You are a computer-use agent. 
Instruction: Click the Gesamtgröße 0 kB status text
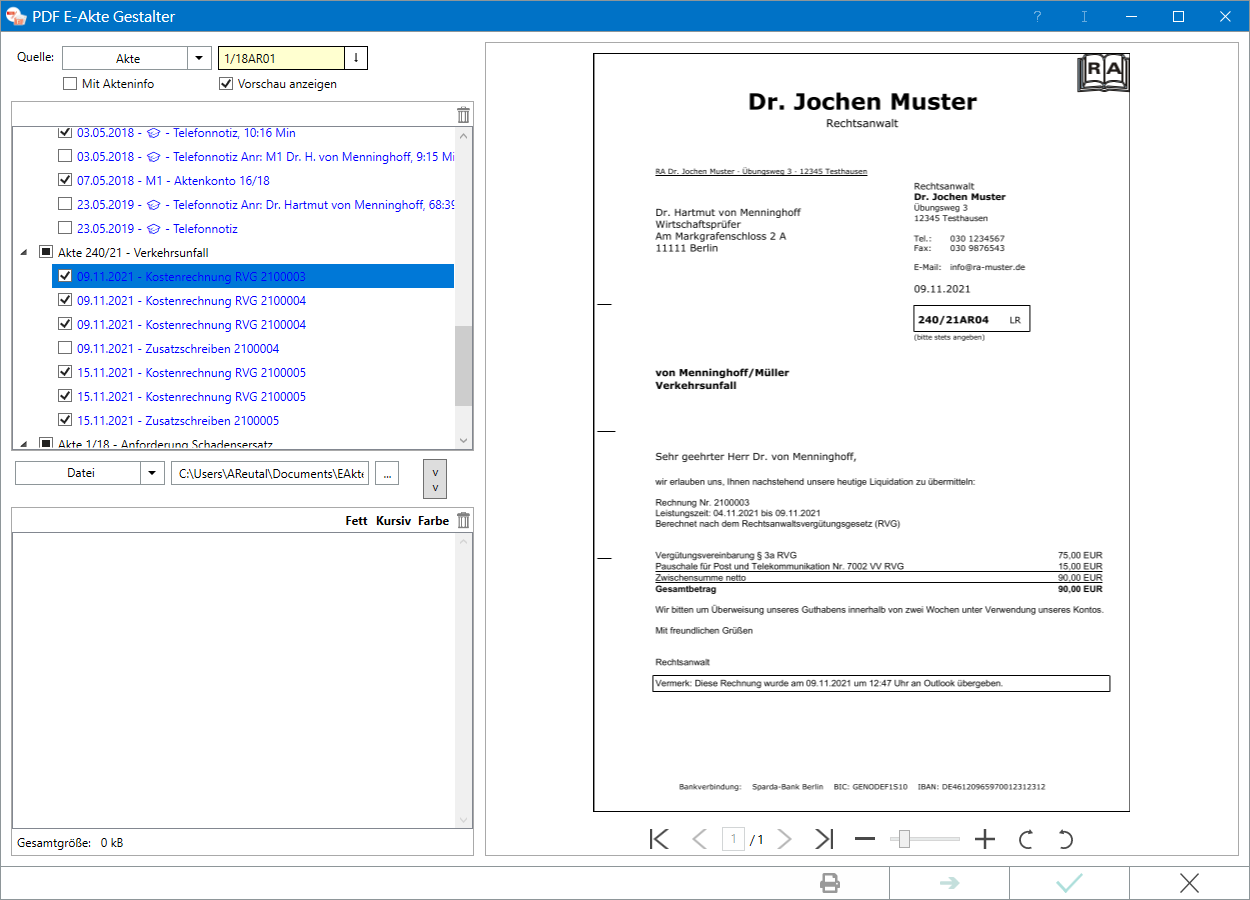click(x=70, y=843)
